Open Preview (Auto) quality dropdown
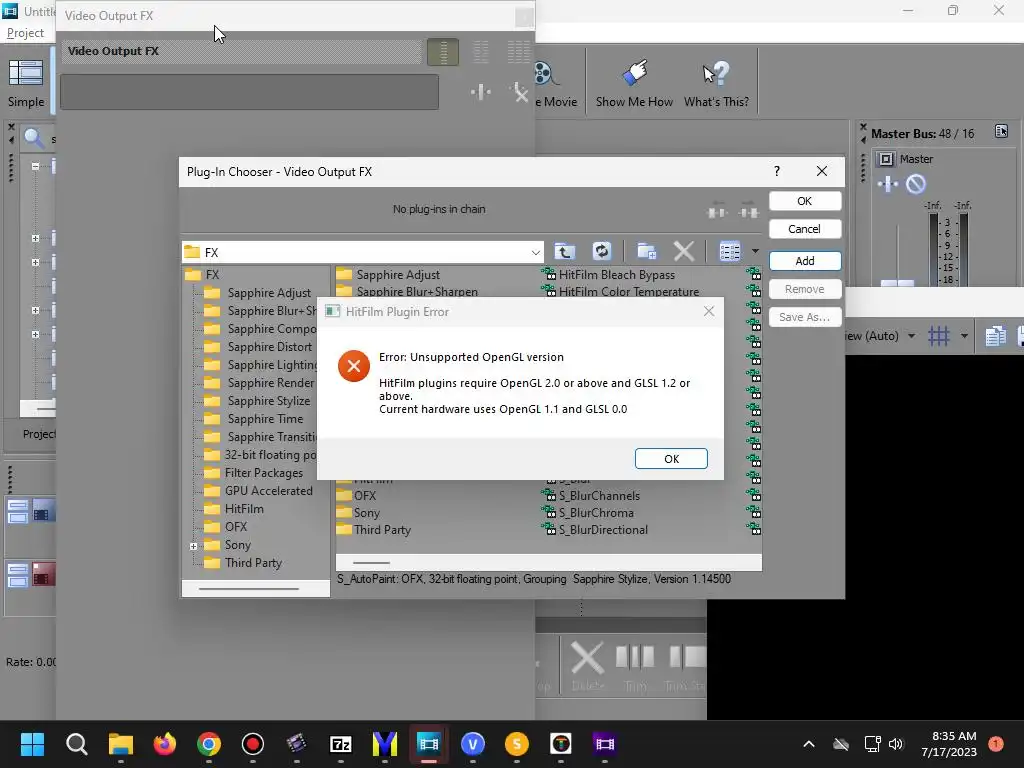Viewport: 1024px width, 768px height. pyautogui.click(x=912, y=336)
